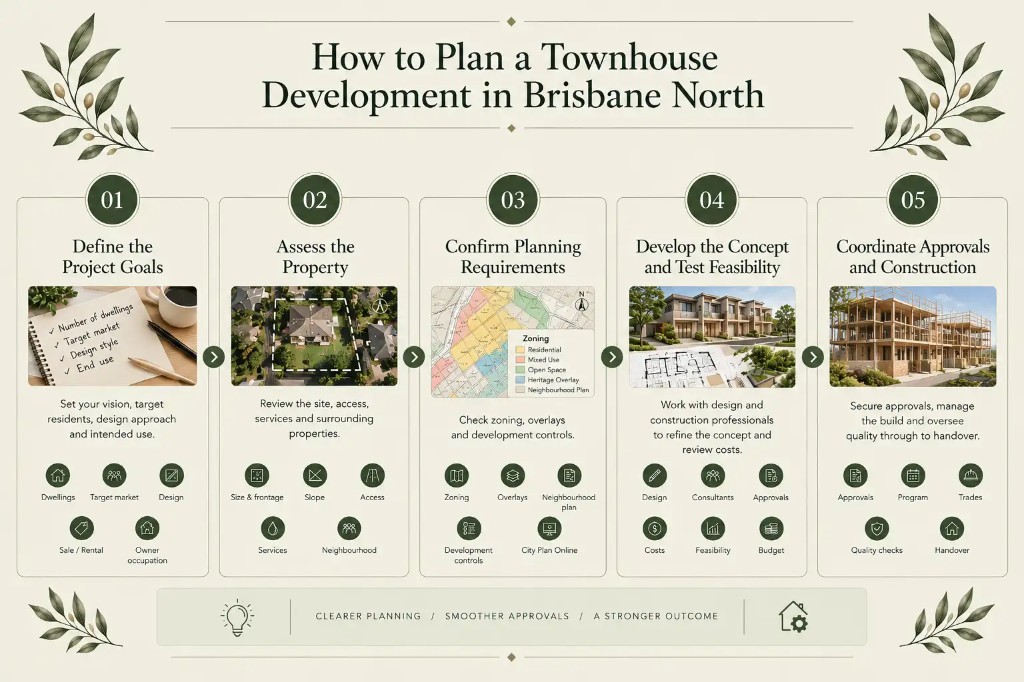Screen dimensions: 1024x682
Task: Select the Budget icon
Action: 771,528
